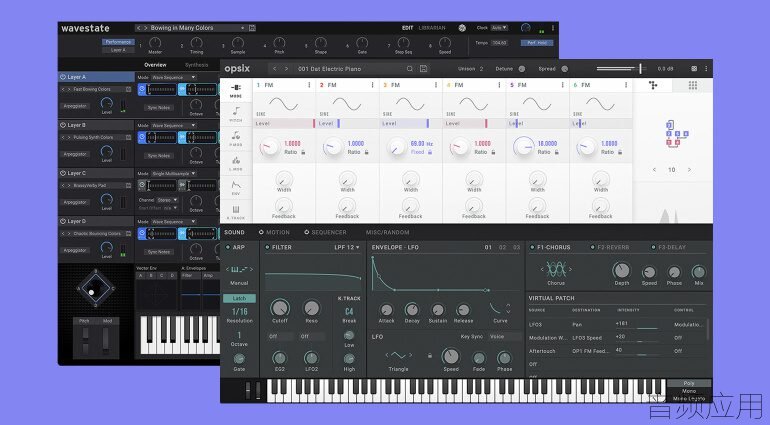Image resolution: width=770 pixels, height=425 pixels.
Task: Click the opsix pitch bend wheel
Action: [x=248, y=390]
